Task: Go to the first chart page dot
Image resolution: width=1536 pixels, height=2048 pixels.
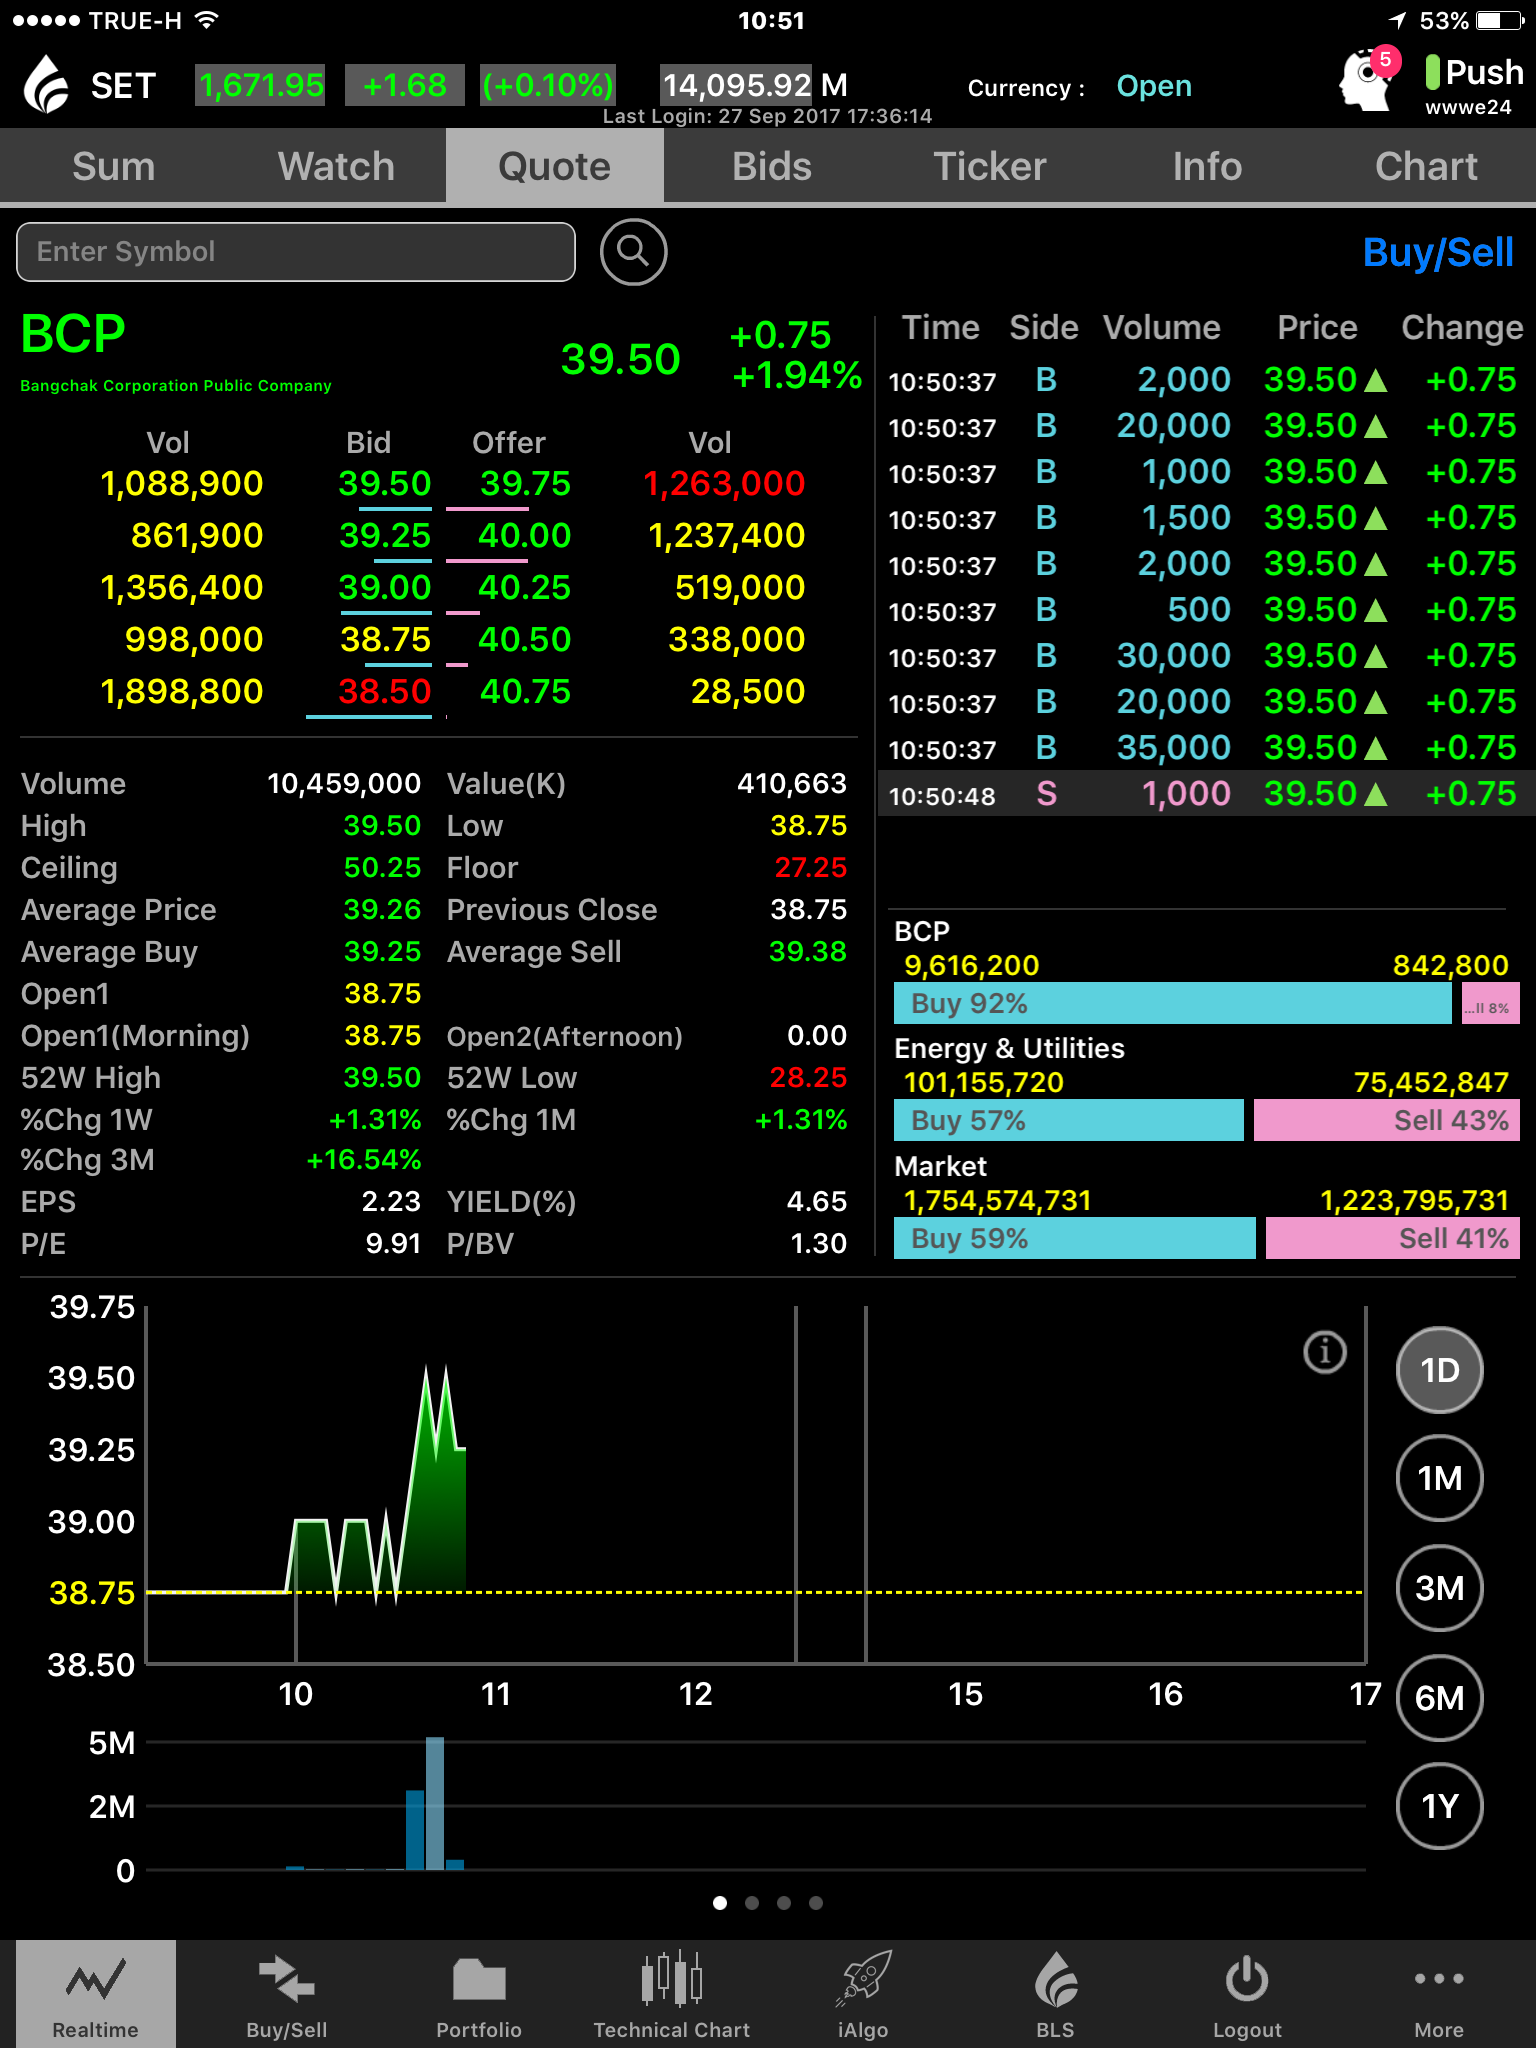Action: (x=720, y=1903)
